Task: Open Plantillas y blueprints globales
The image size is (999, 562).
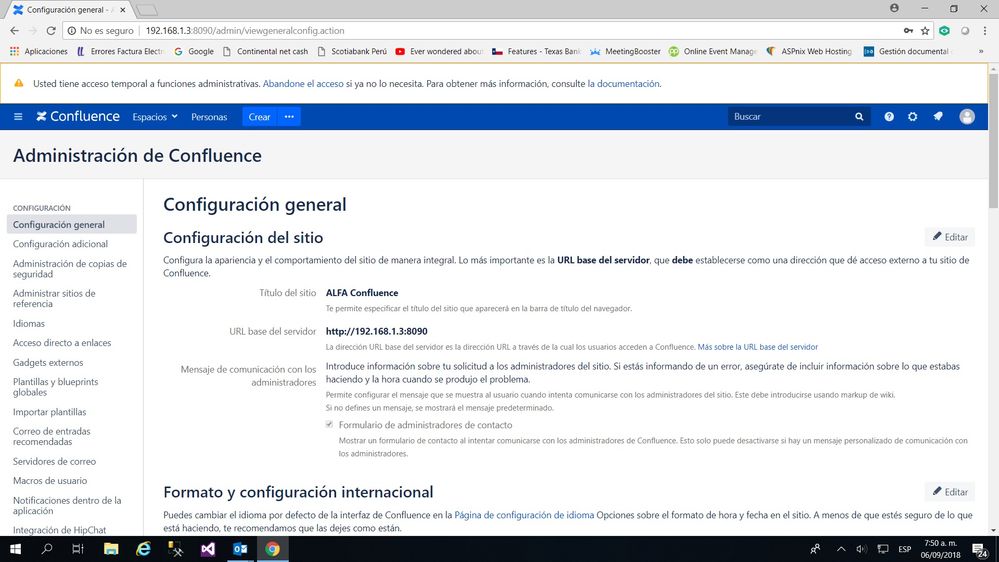Action: (x=55, y=387)
